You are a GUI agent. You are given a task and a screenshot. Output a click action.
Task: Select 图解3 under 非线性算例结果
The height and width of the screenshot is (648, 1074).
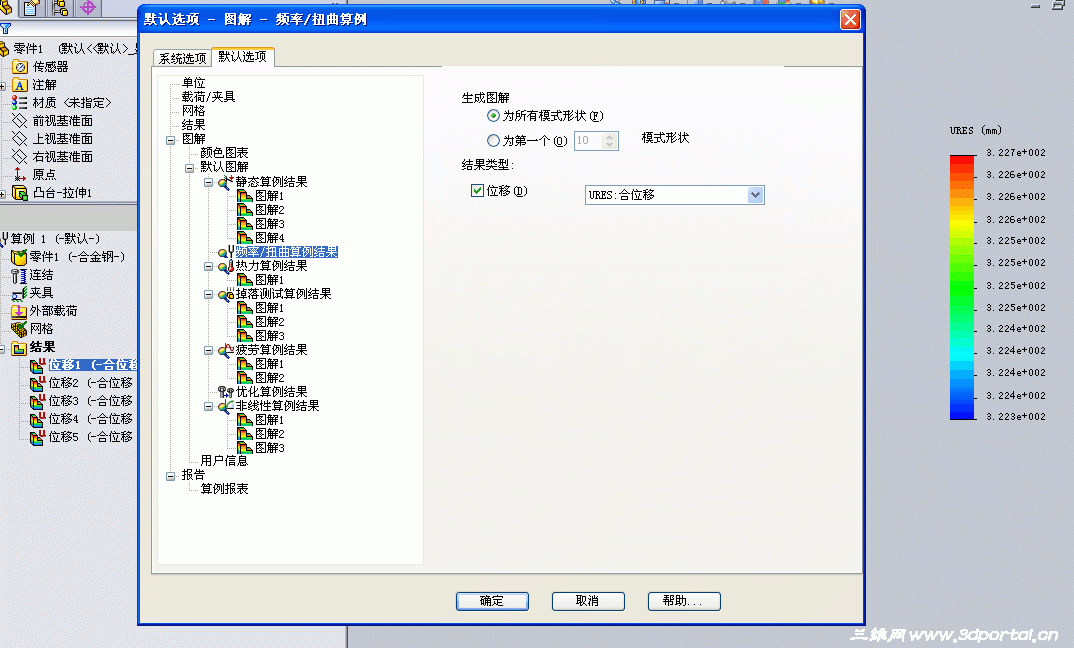[270, 448]
